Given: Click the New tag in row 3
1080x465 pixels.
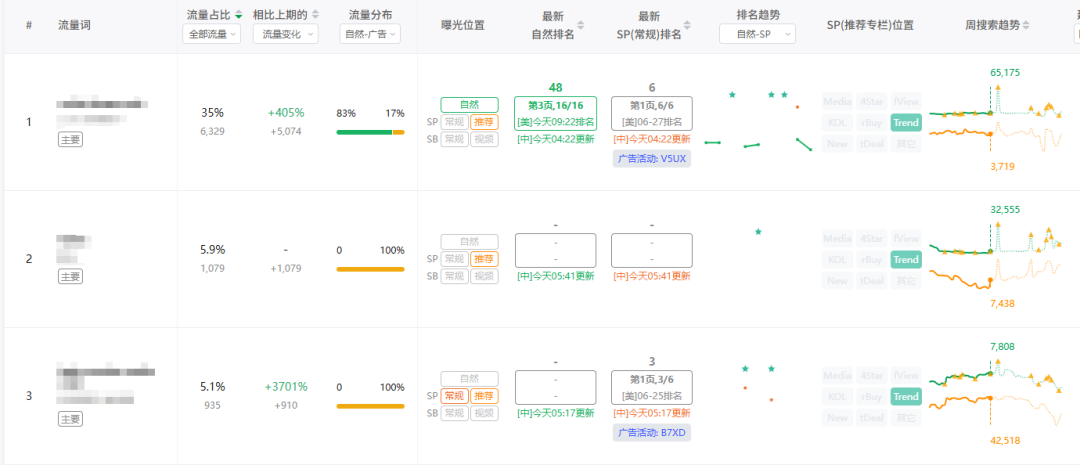Looking at the screenshot, I should (838, 417).
